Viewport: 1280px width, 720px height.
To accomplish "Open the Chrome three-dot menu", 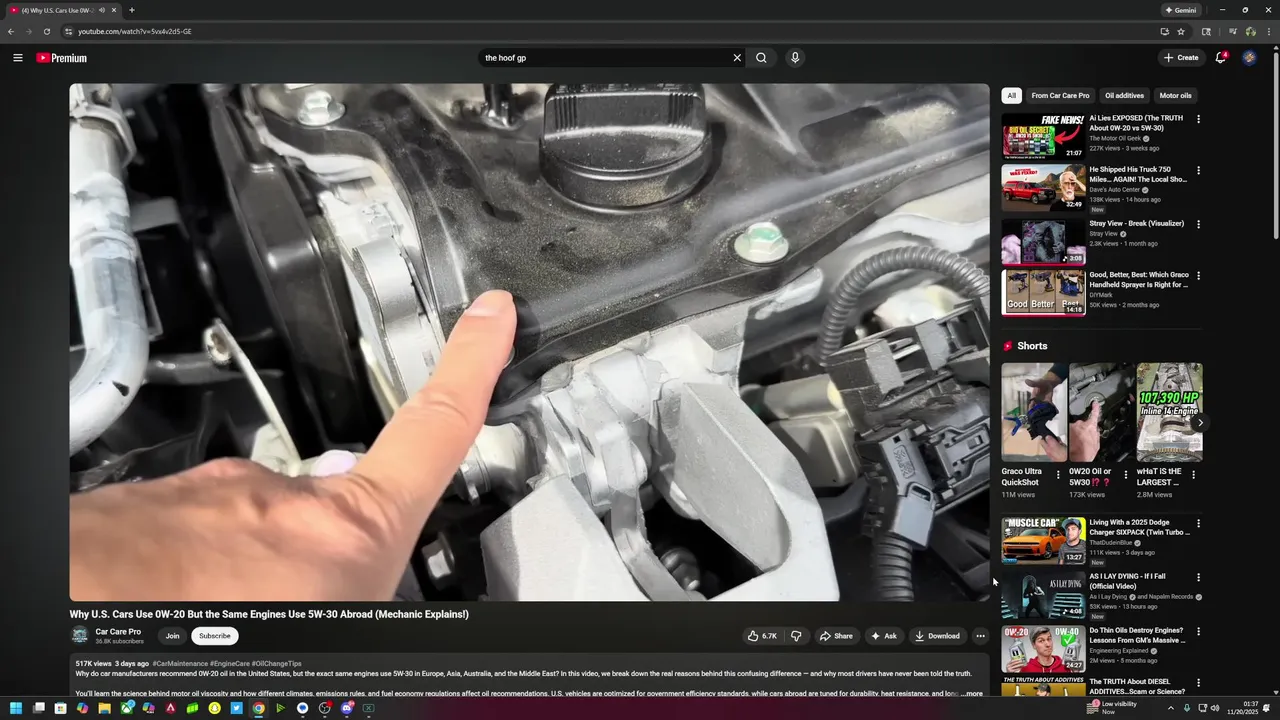I will (x=1269, y=31).
